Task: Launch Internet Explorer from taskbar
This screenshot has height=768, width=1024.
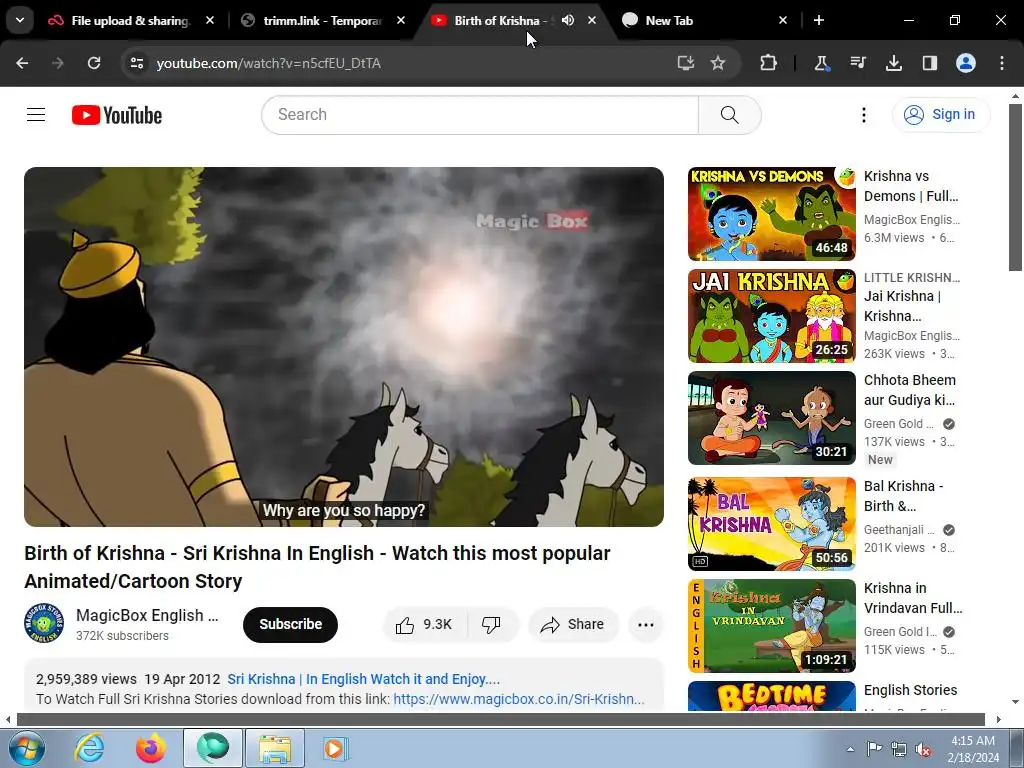Action: pyautogui.click(x=89, y=748)
